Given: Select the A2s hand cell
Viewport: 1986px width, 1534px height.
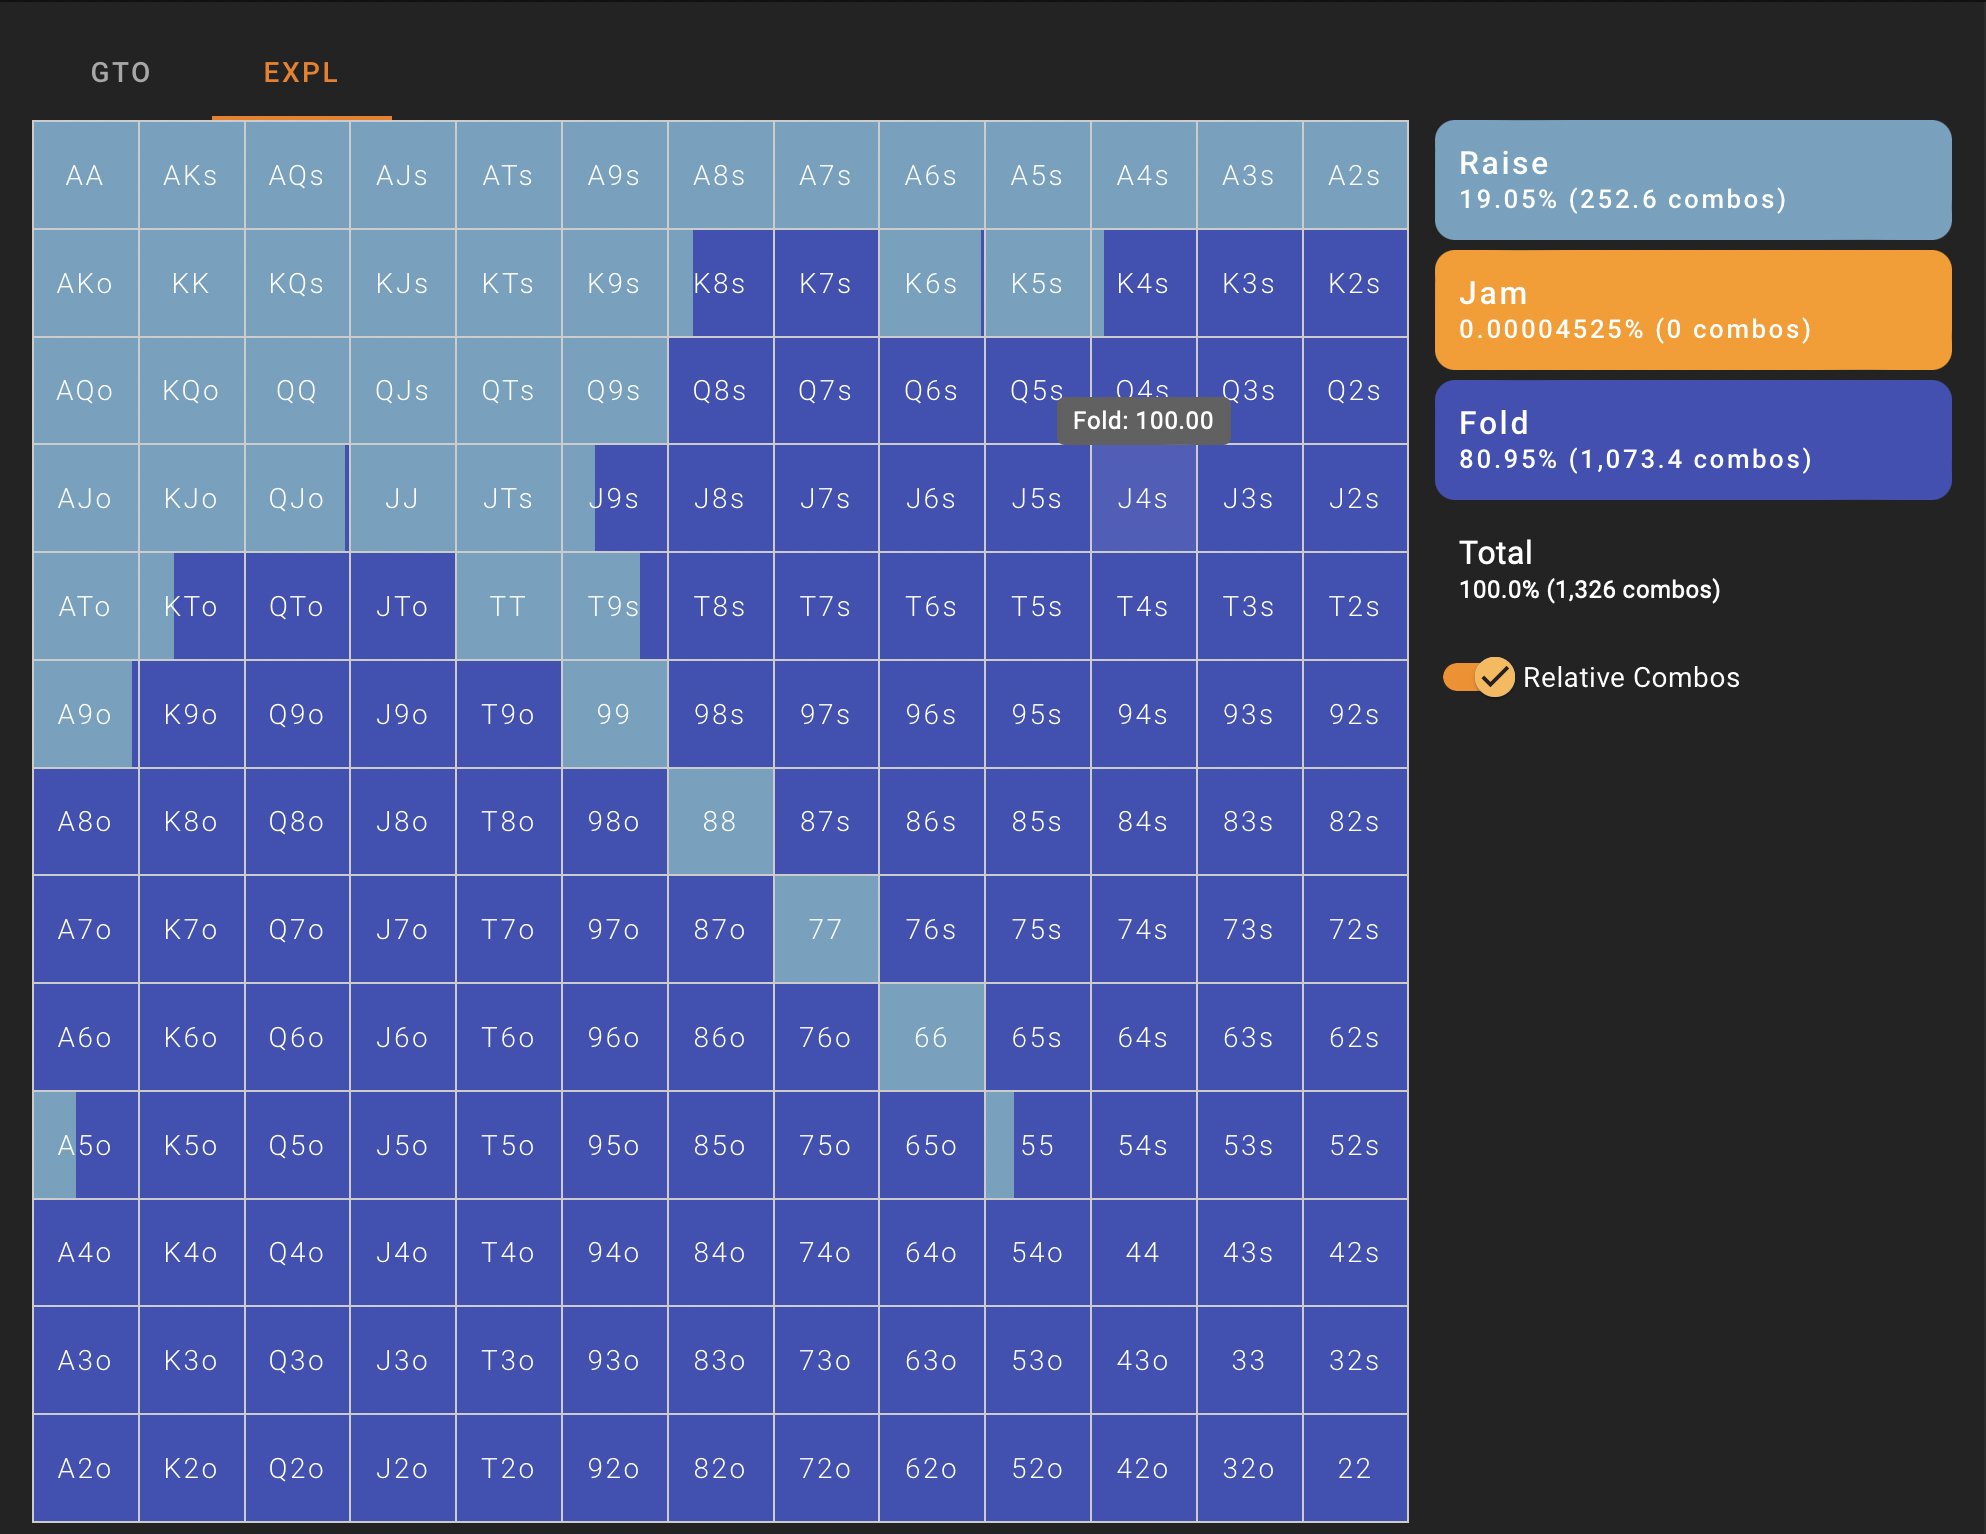Looking at the screenshot, I should pos(1354,176).
